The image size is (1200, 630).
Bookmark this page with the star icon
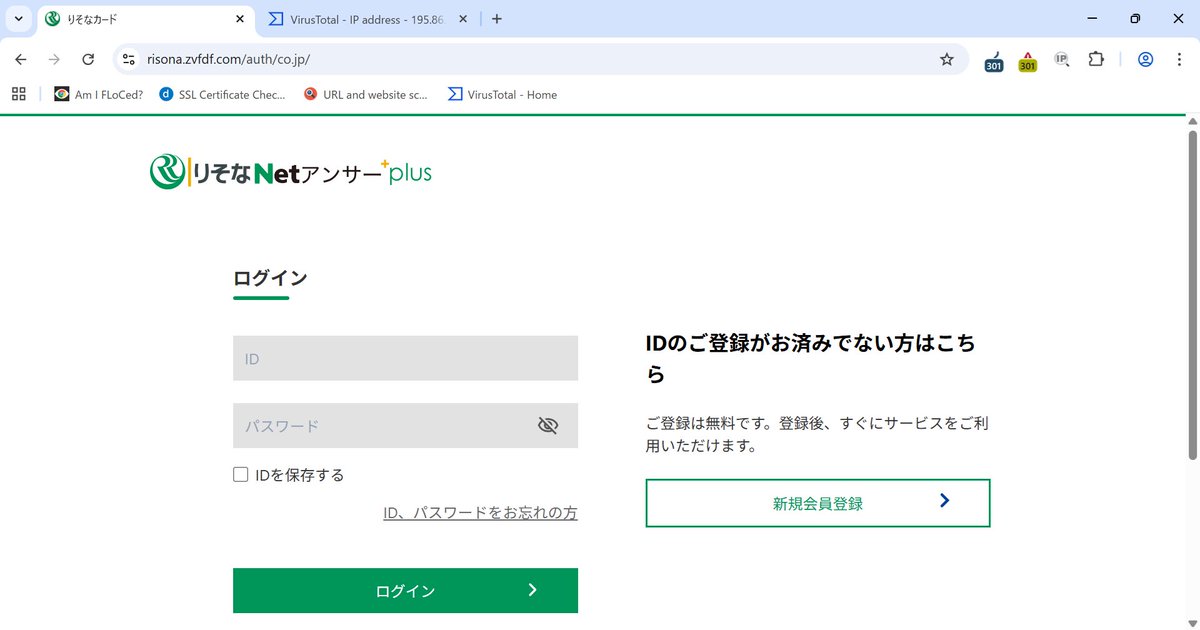[x=946, y=59]
